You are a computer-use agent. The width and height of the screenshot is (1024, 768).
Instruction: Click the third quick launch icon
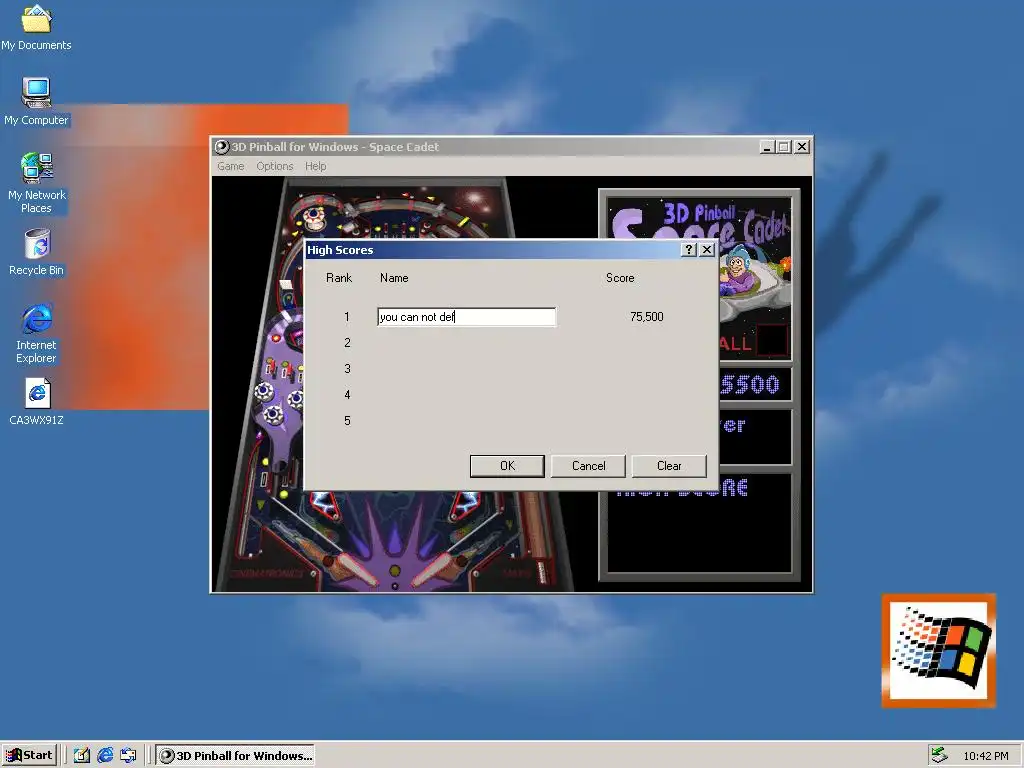(128, 755)
